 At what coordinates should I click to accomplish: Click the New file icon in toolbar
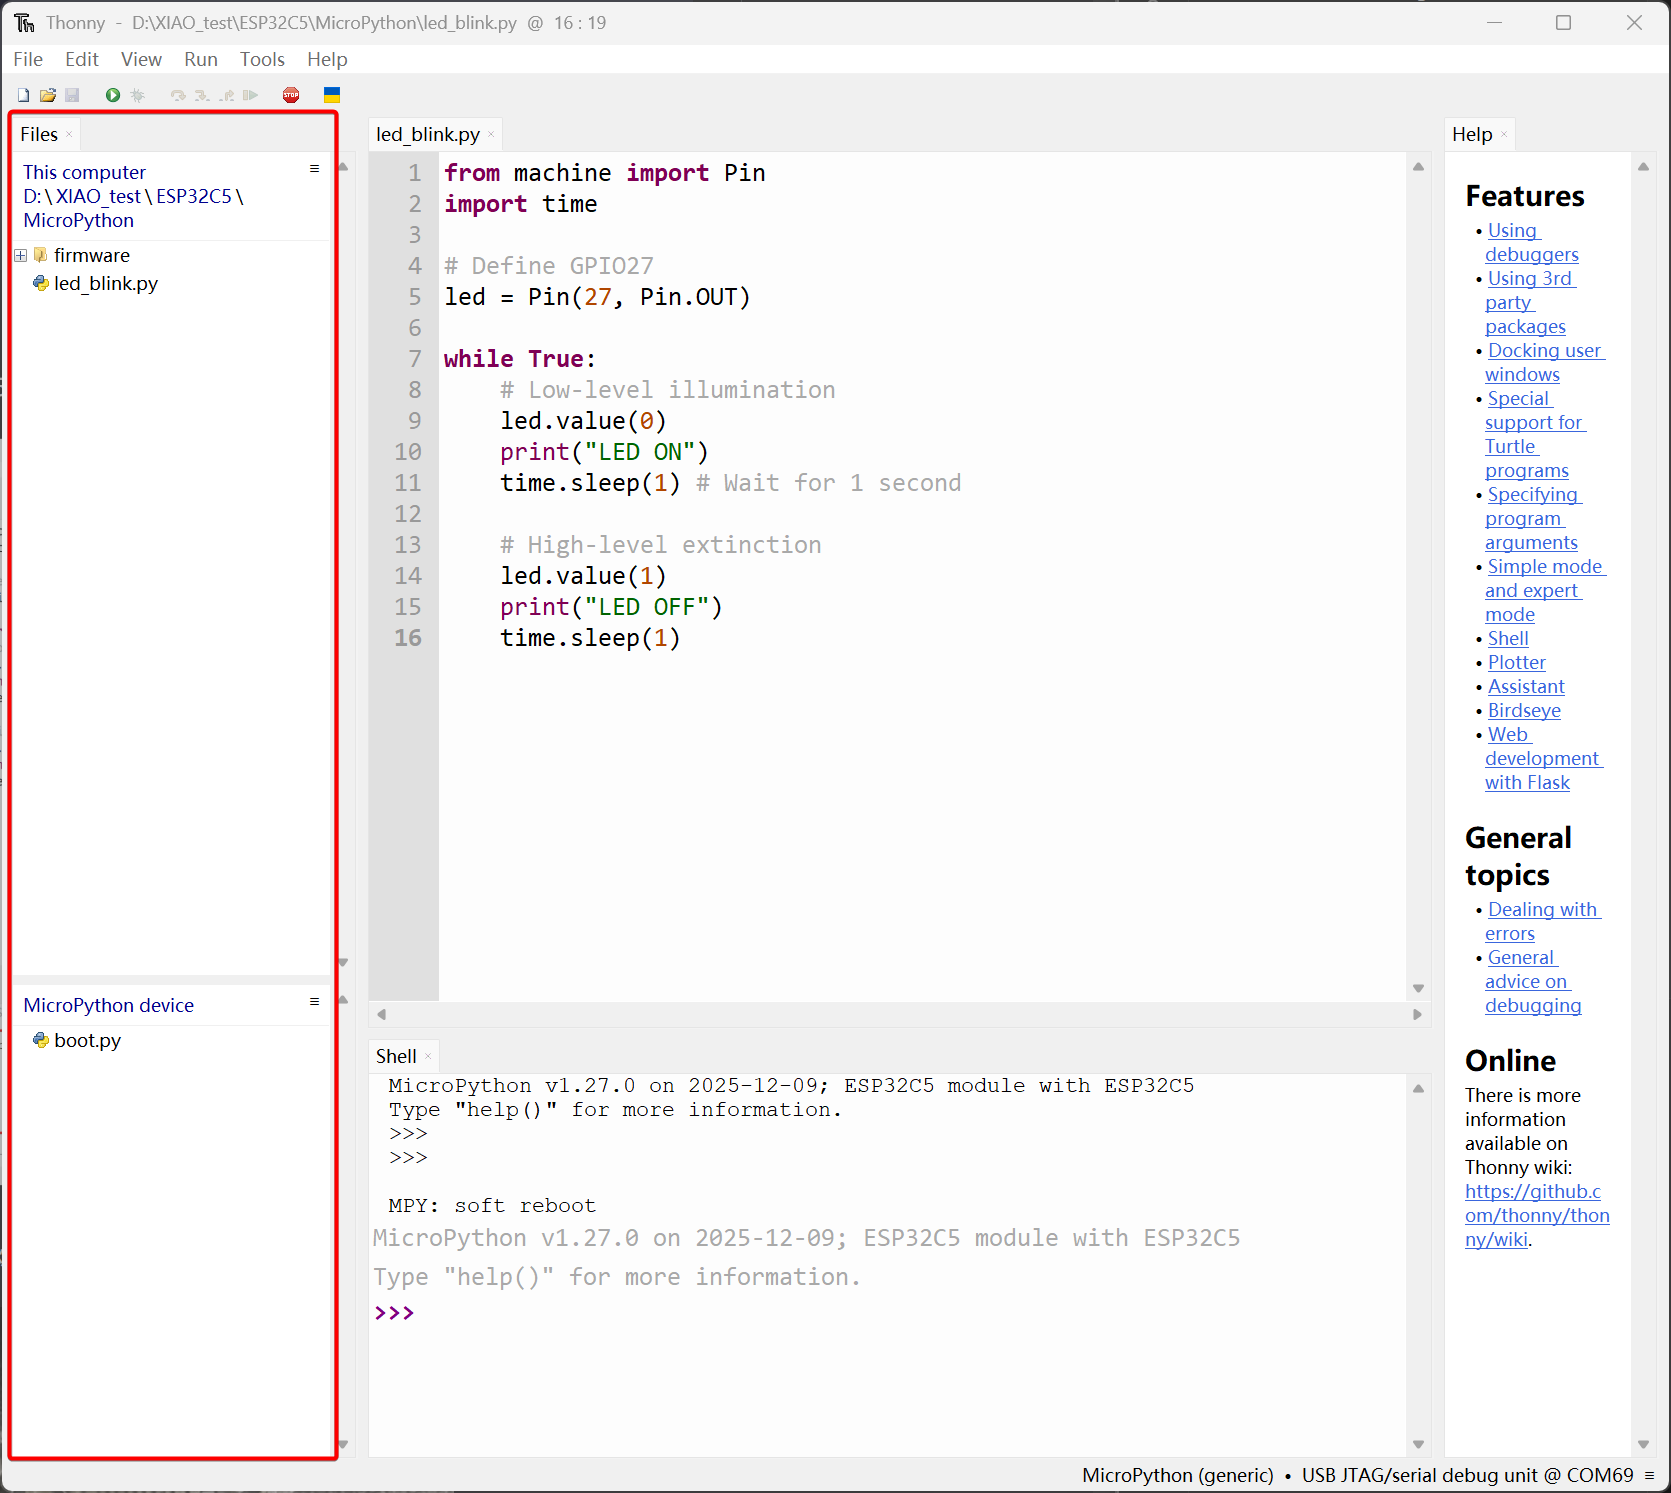23,95
